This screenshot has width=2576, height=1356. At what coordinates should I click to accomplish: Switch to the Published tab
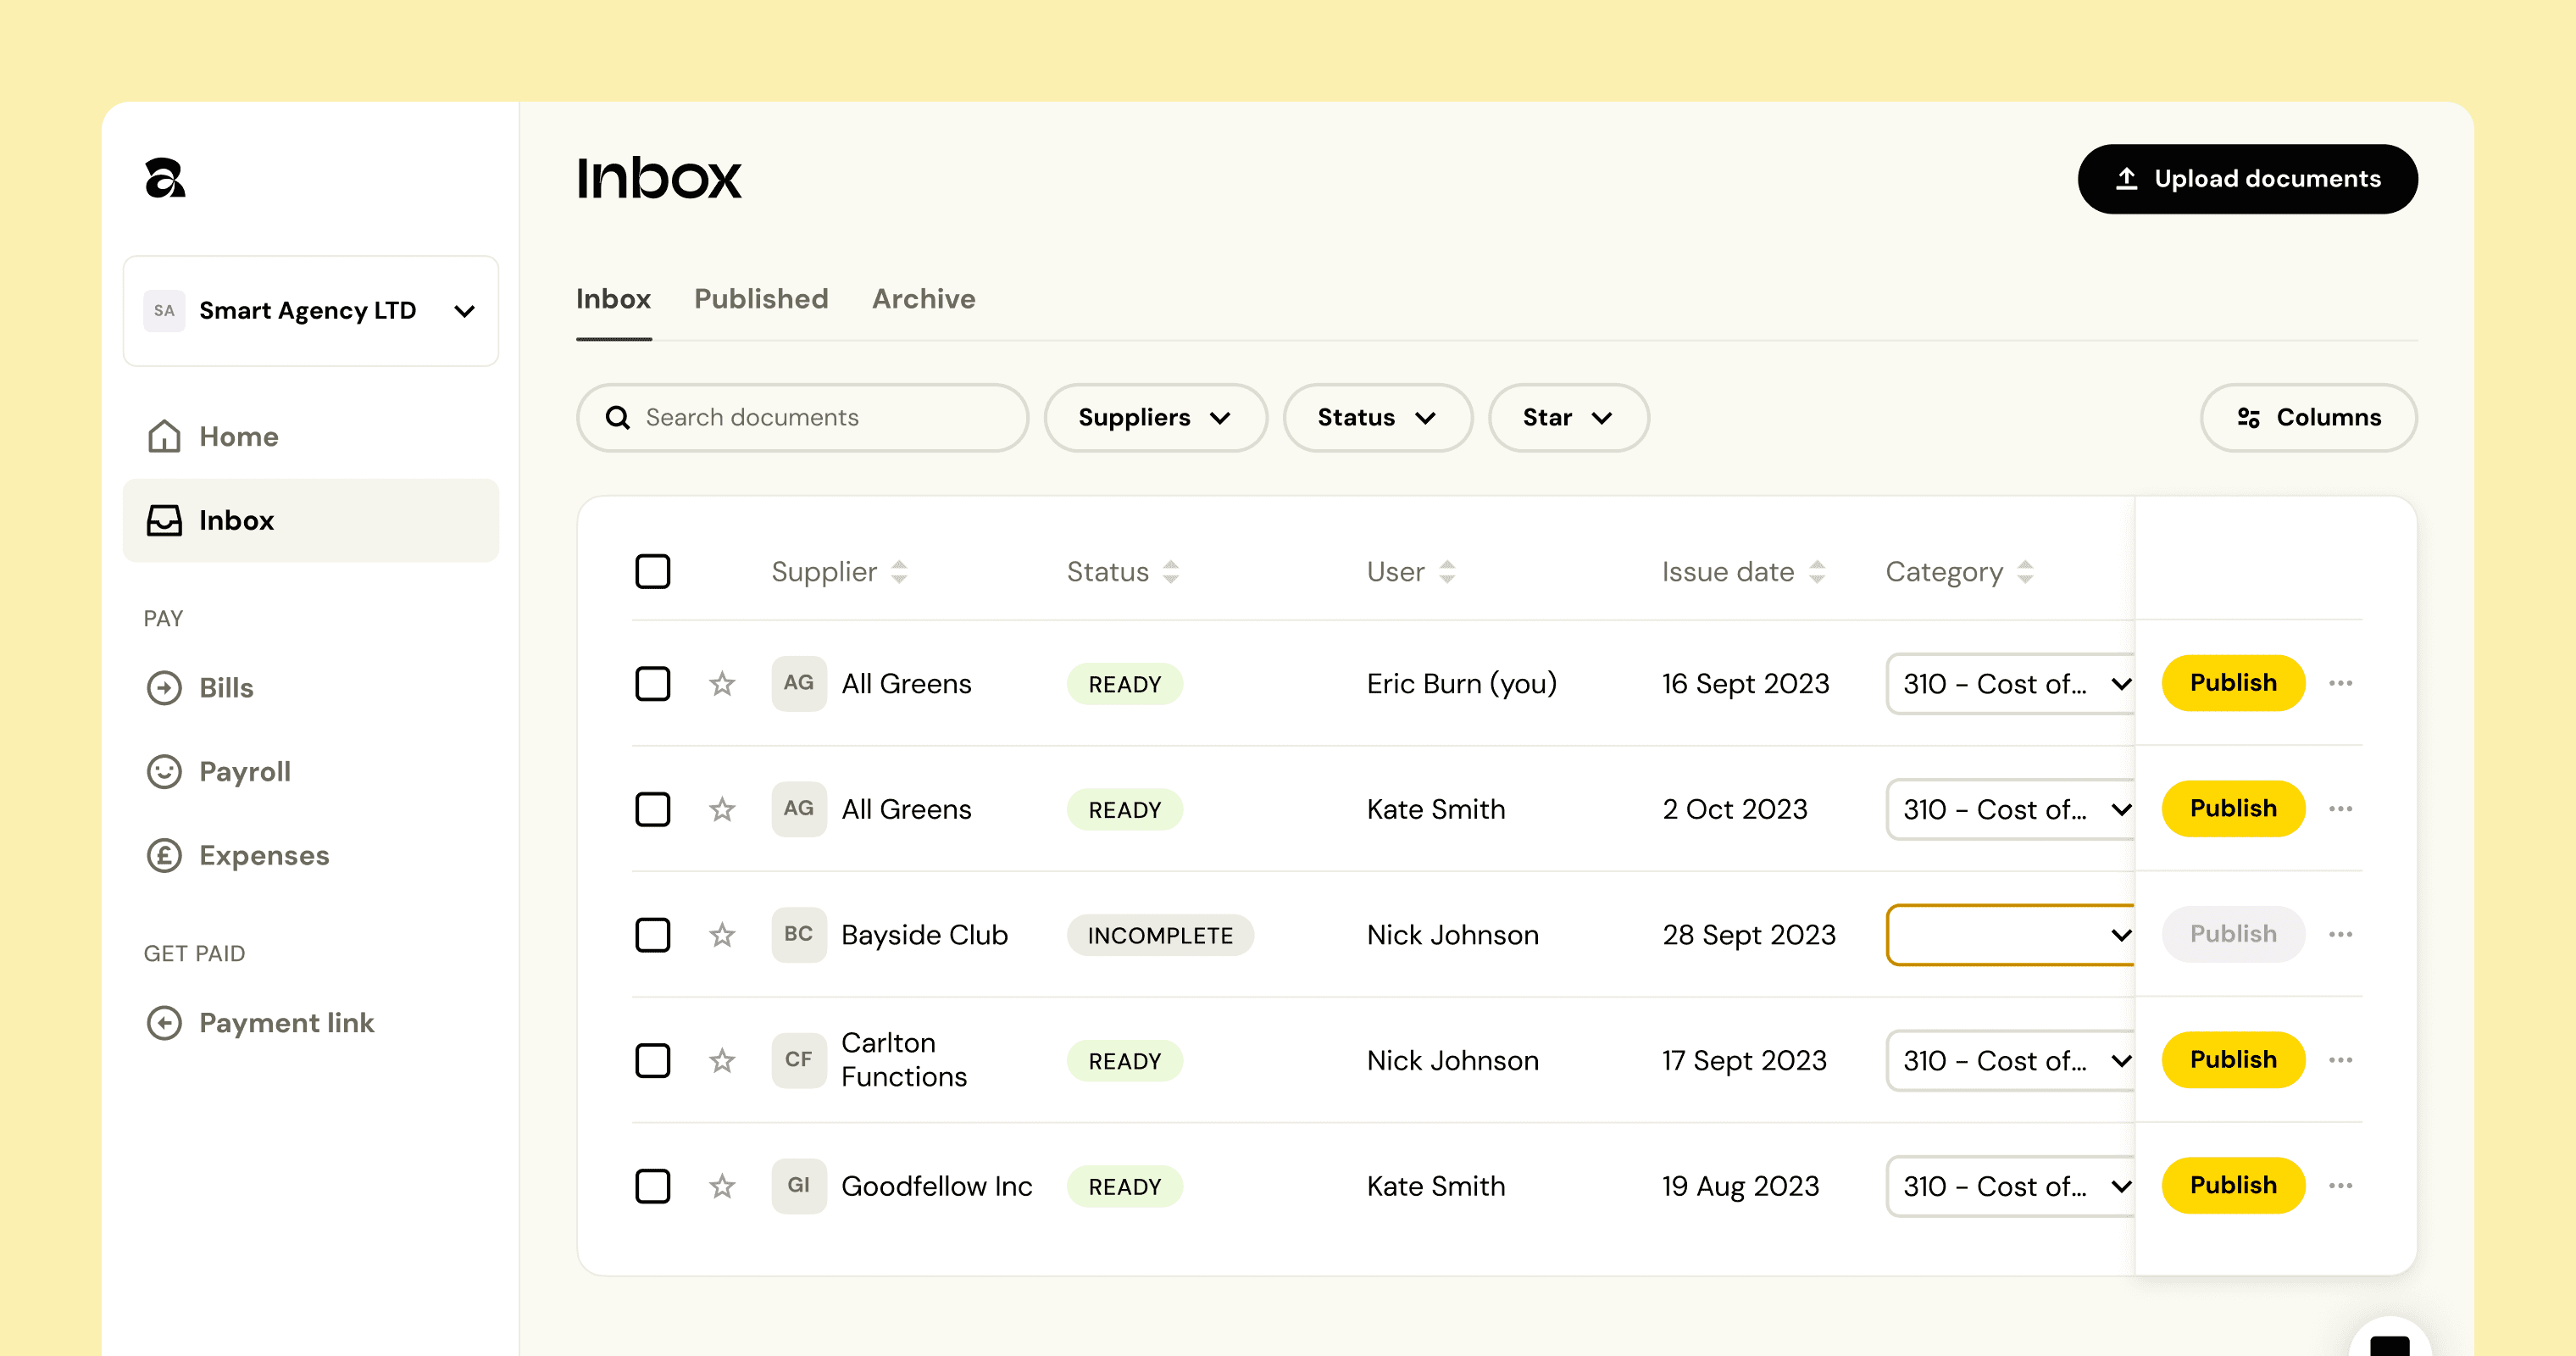click(x=761, y=299)
